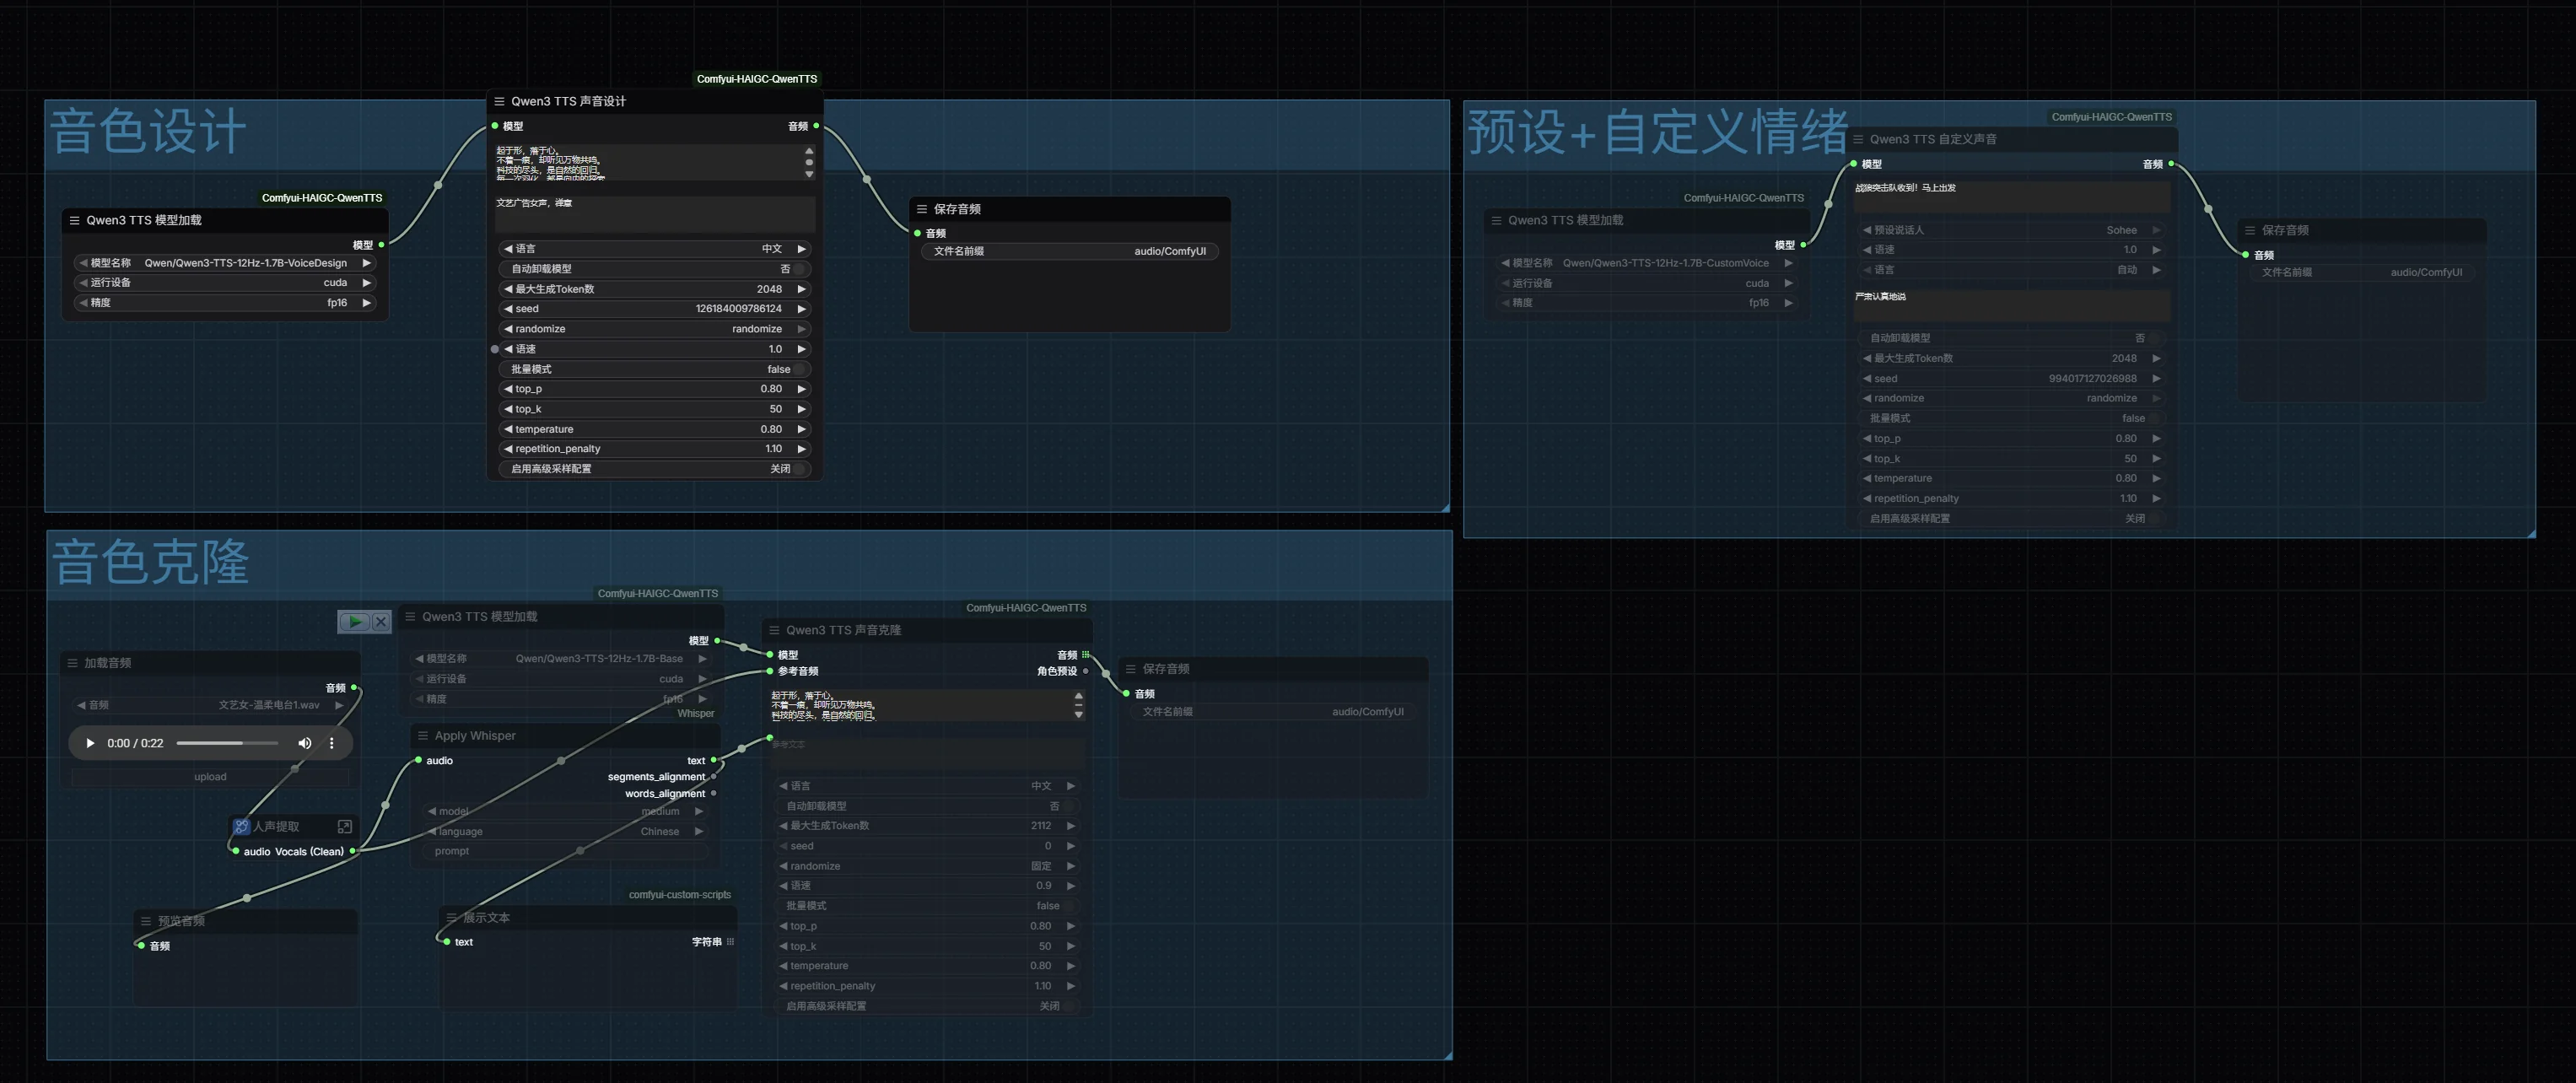Click the Apply Whisper node menu icon
2576x1083 pixels.
coord(422,735)
